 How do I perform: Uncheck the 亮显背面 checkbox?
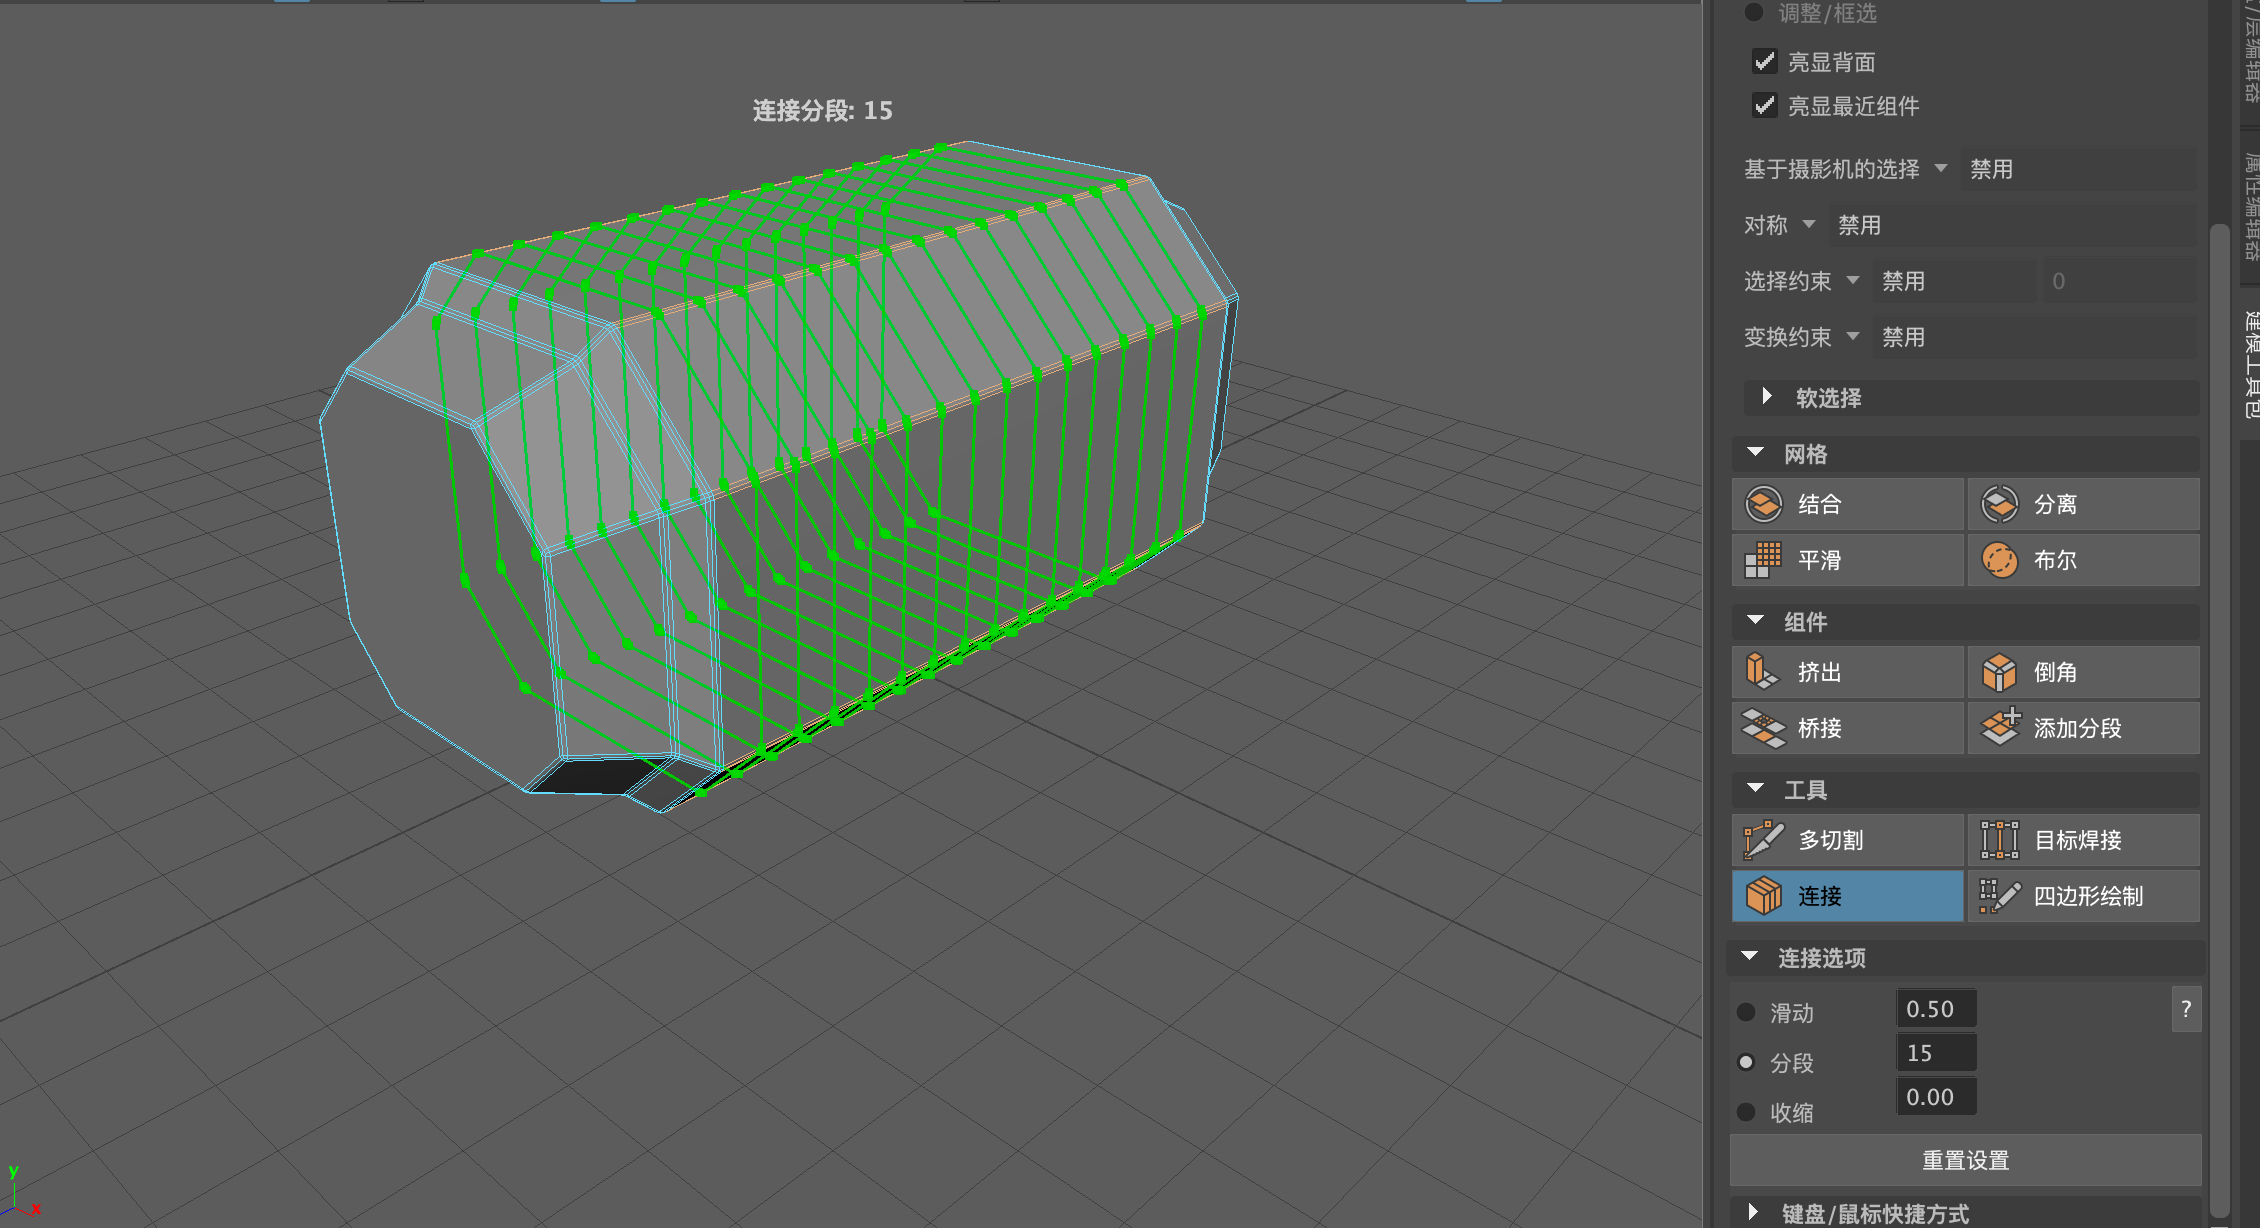coord(1765,62)
